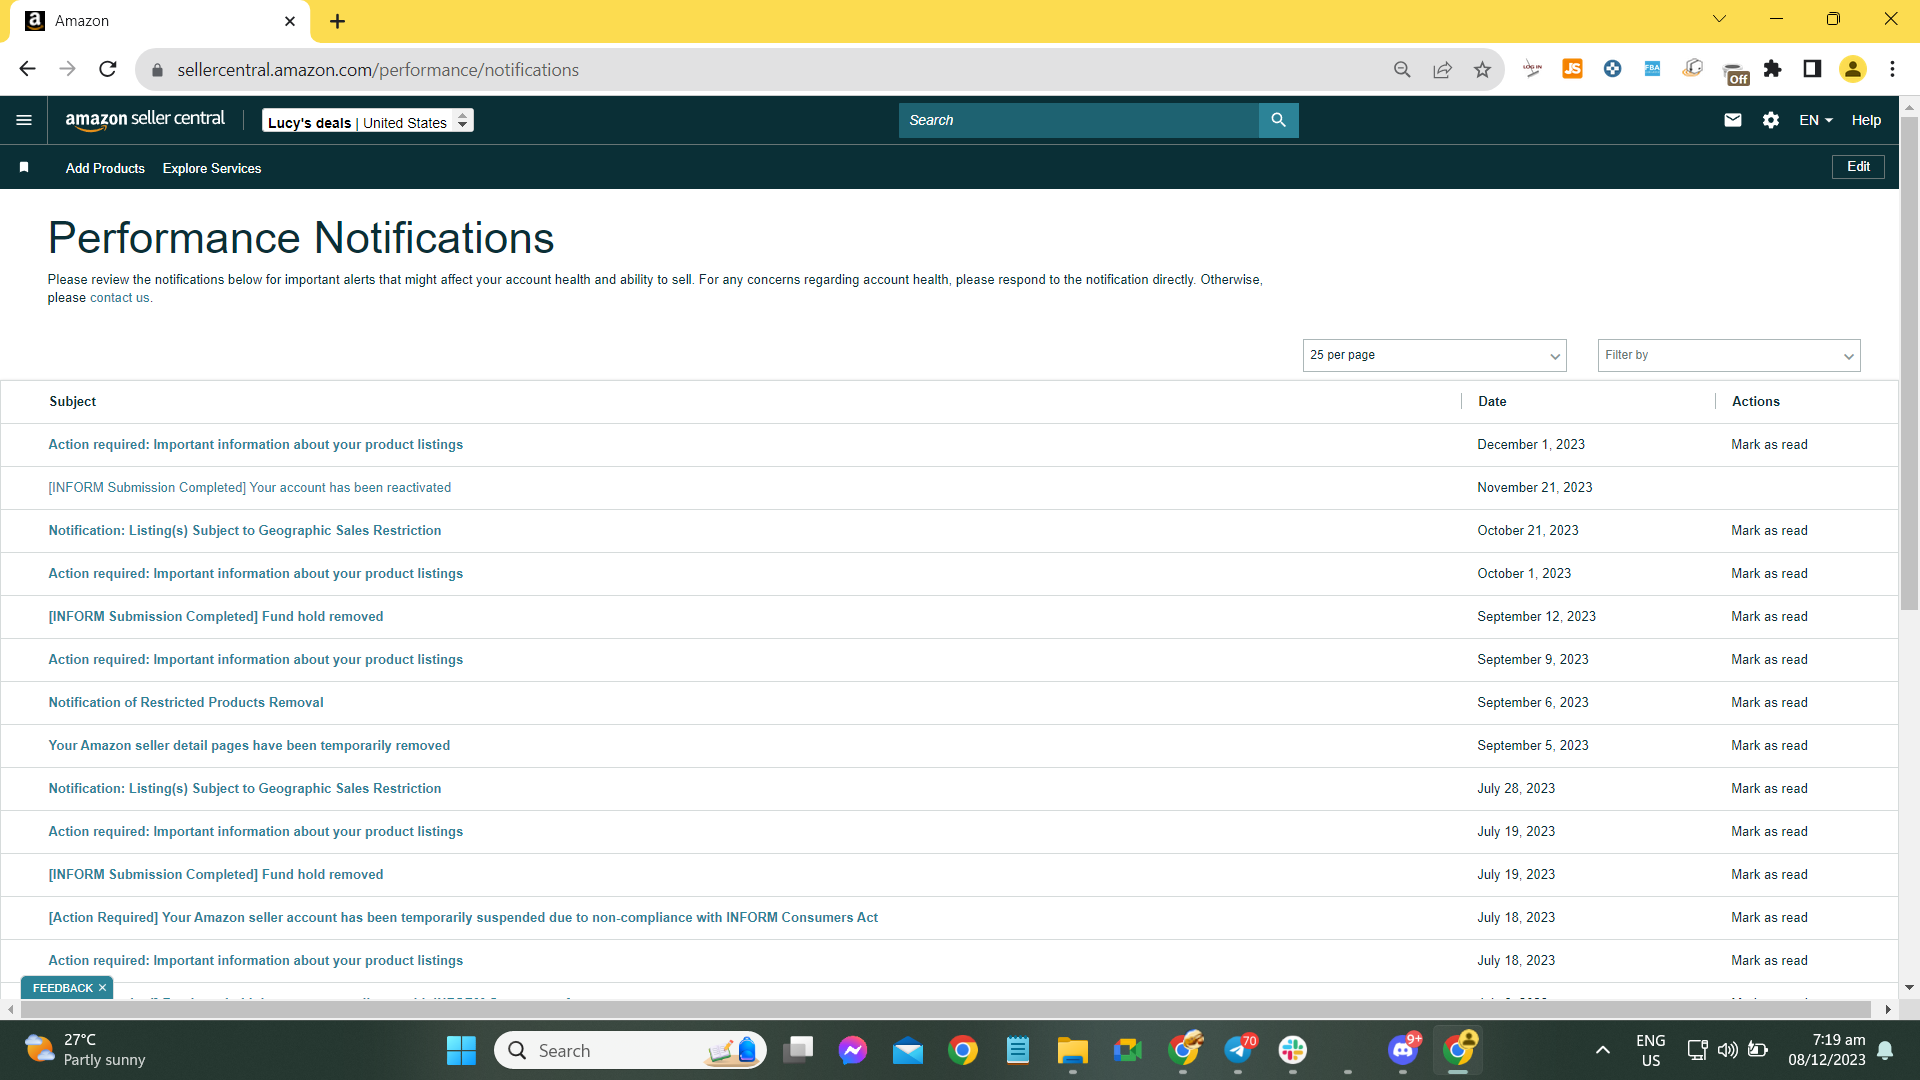Open Messenger from the taskbar
Image resolution: width=1920 pixels, height=1080 pixels.
tap(853, 1050)
